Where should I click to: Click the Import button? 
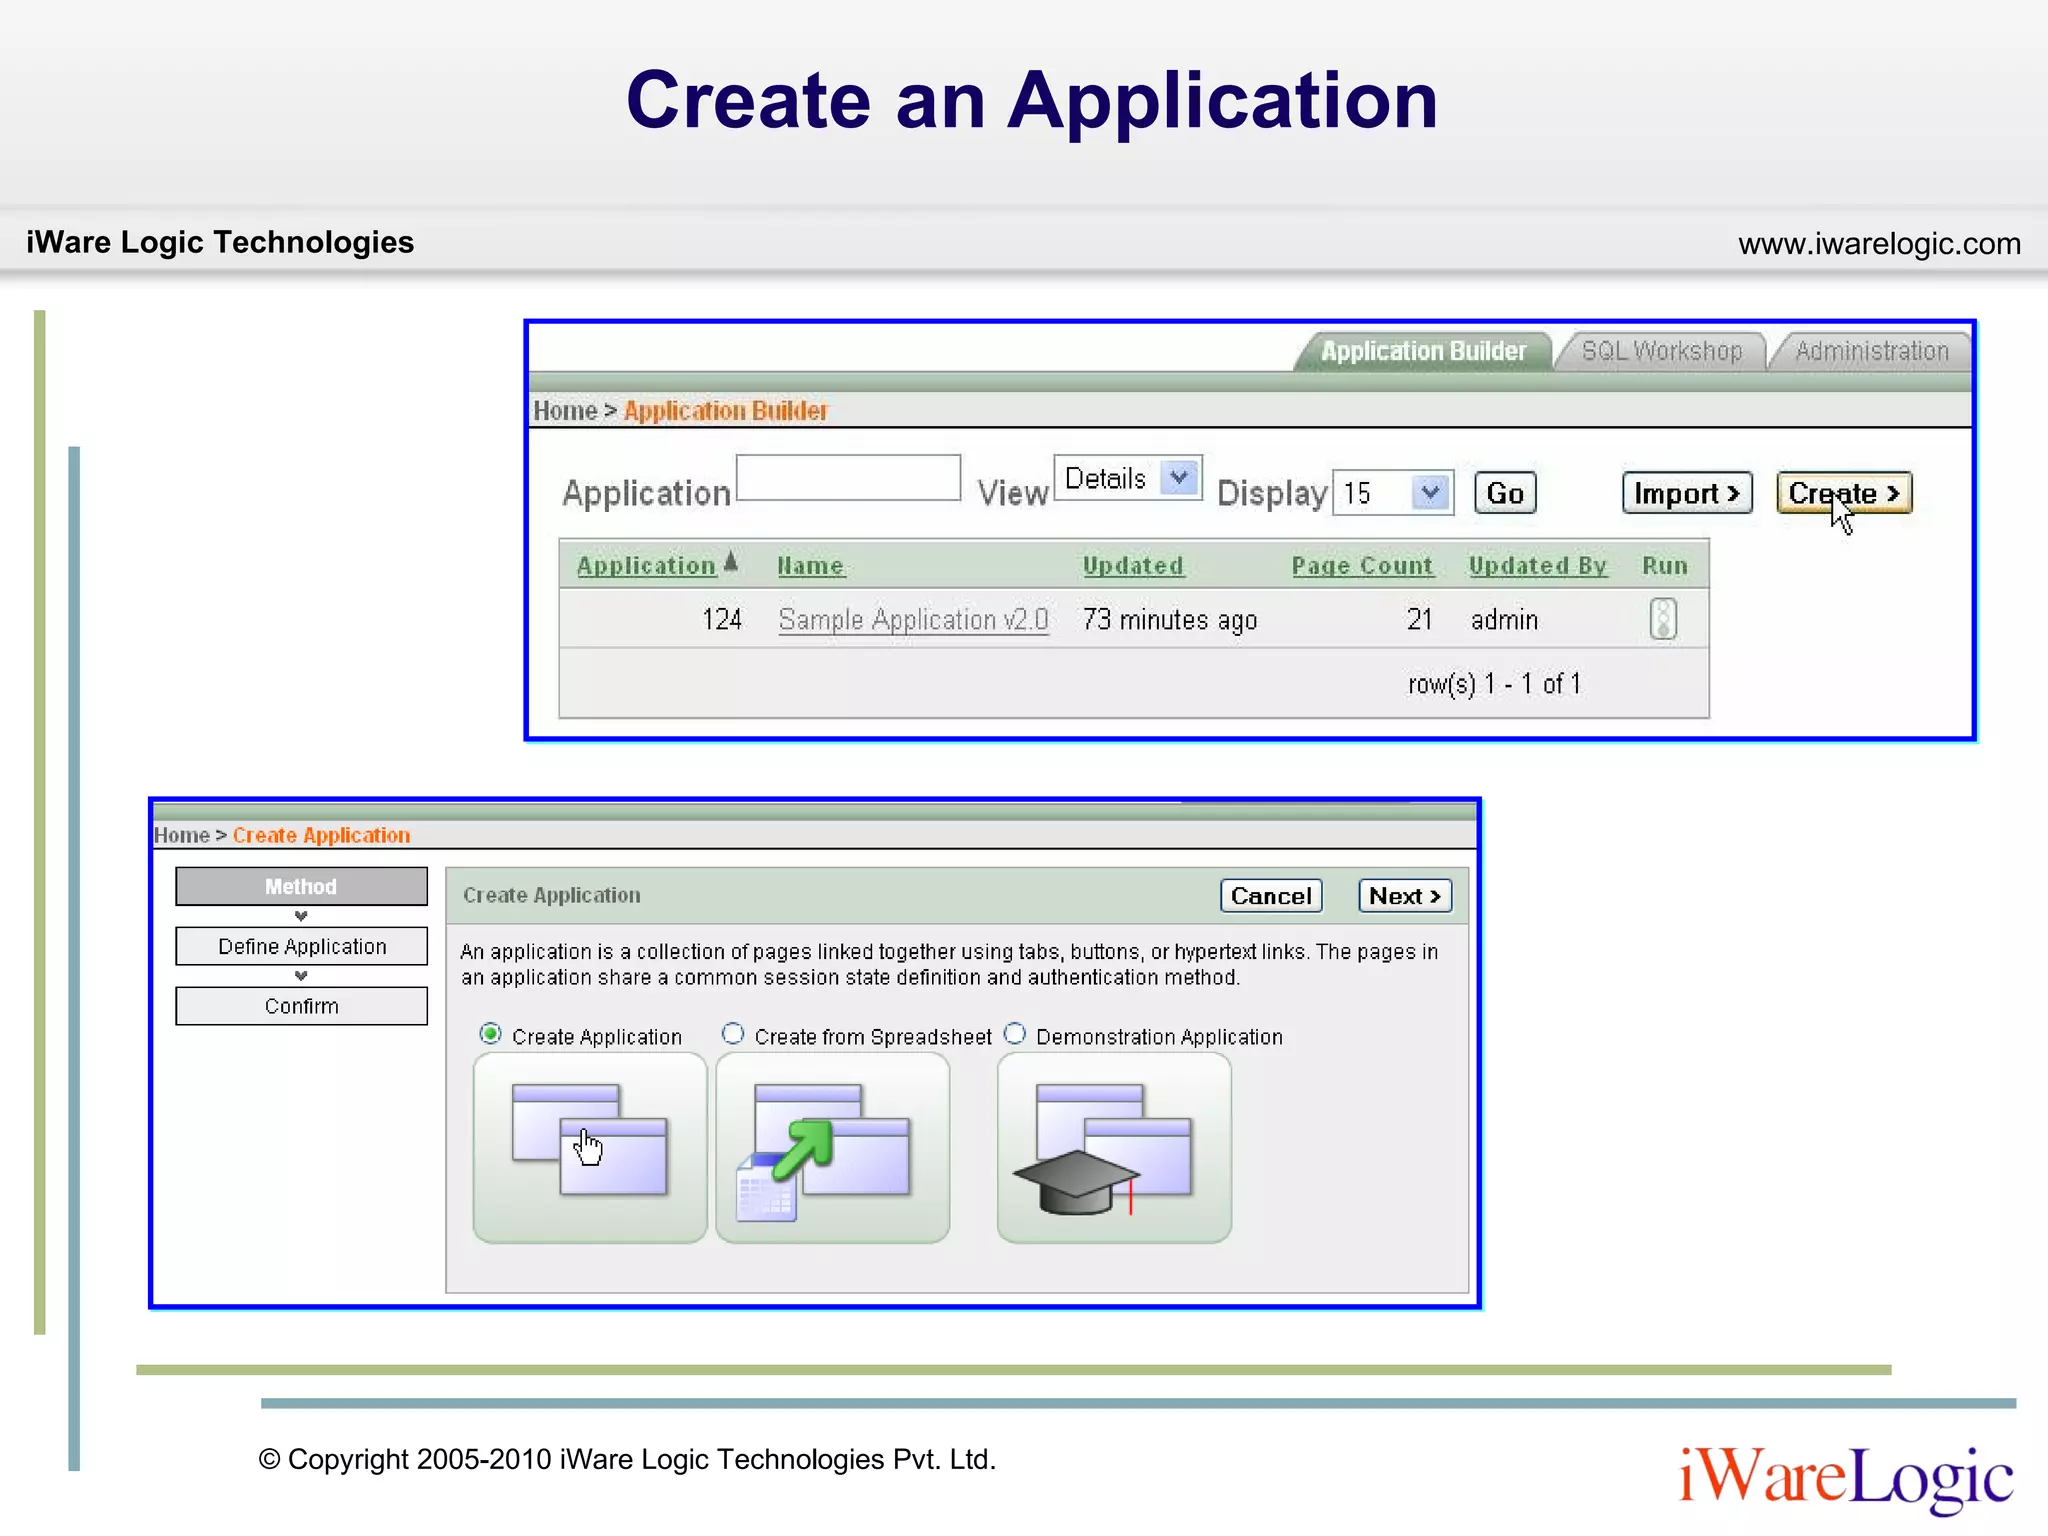pyautogui.click(x=1687, y=493)
